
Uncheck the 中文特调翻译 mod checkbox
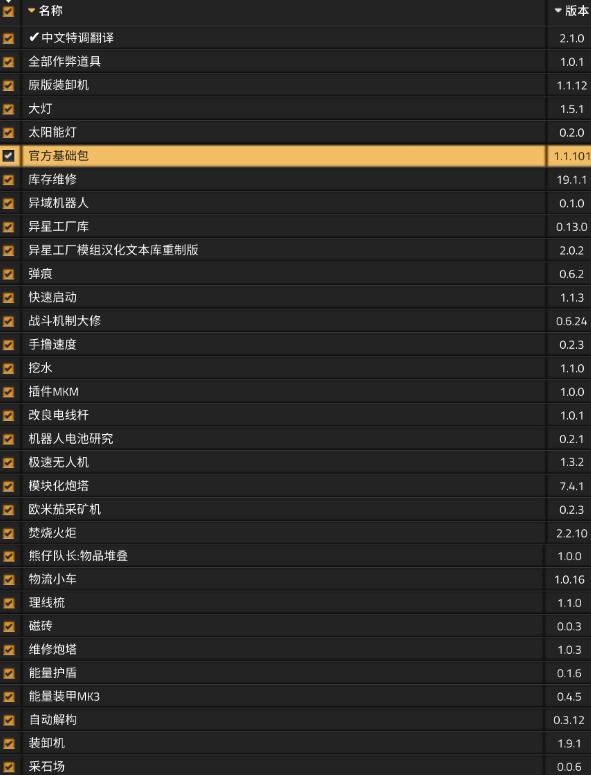point(8,38)
